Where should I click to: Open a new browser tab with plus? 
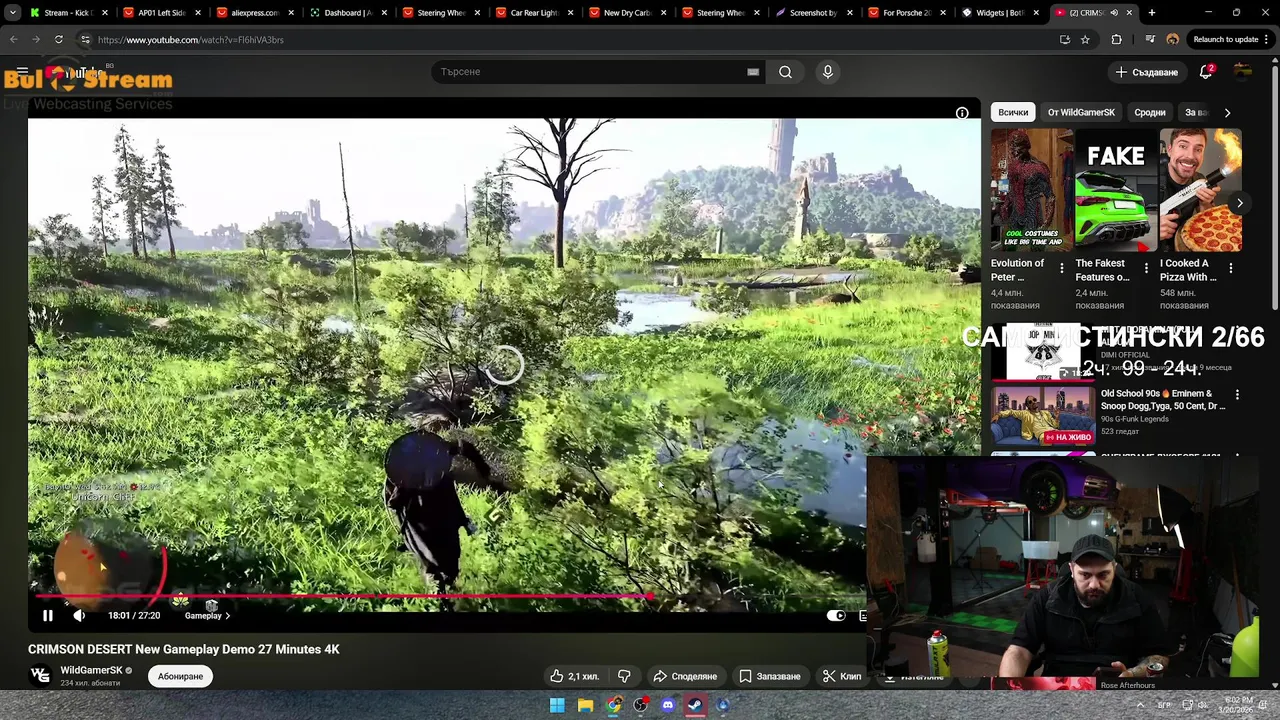1152,13
